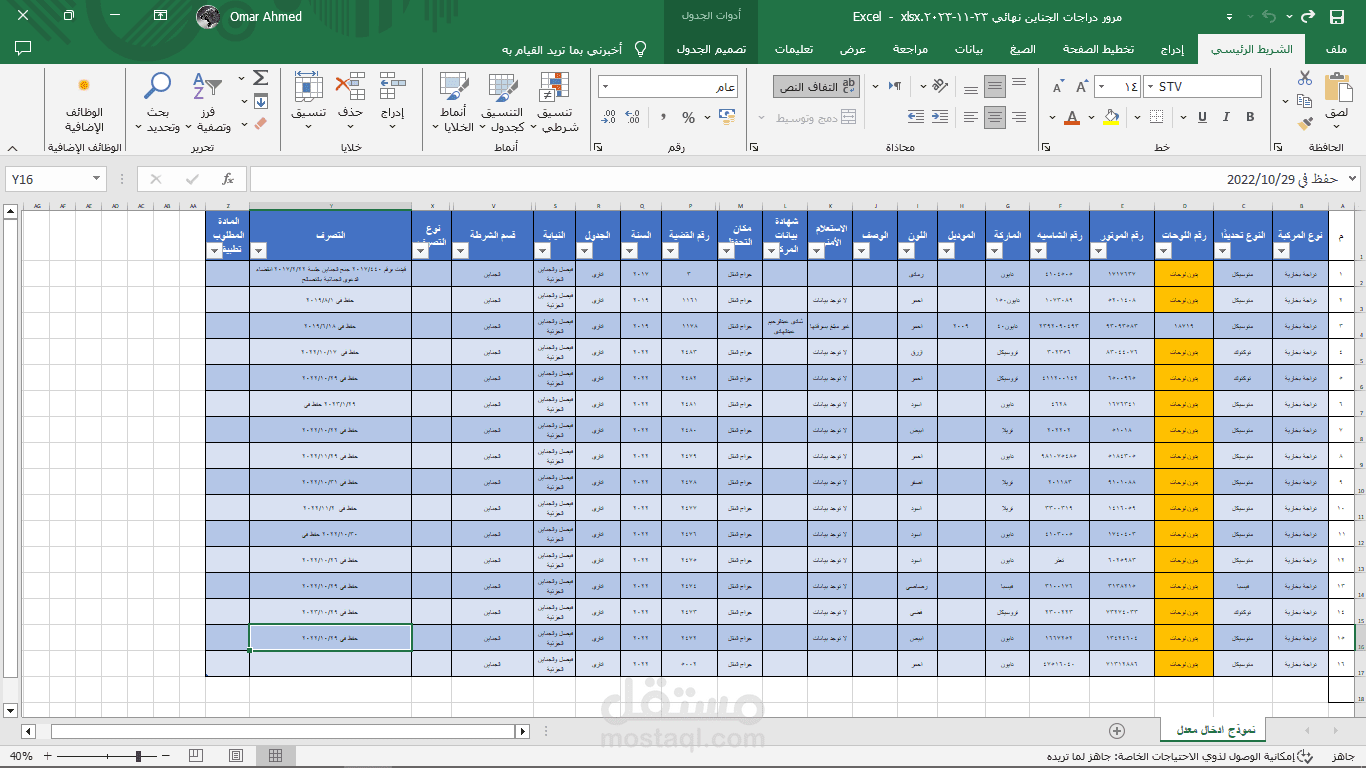Image resolution: width=1366 pixels, height=768 pixels.
Task: Expand the Name Box dropdown showing Y16
Action: click(x=97, y=179)
